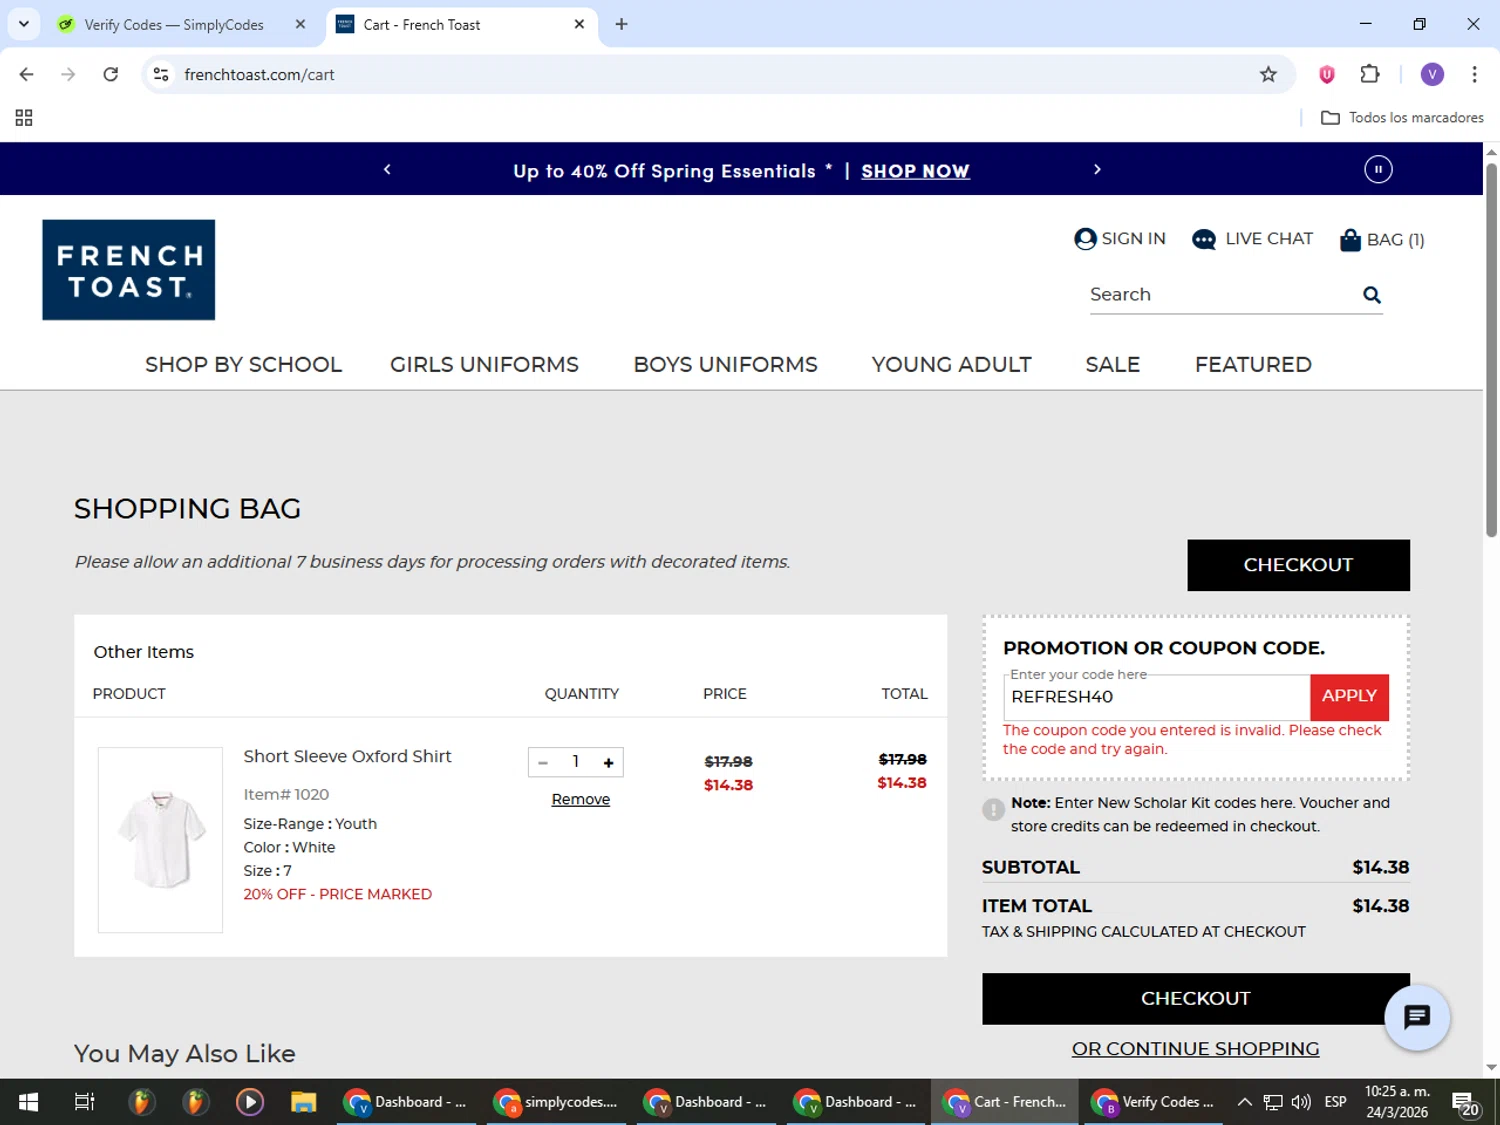This screenshot has height=1125, width=1500.
Task: Open the Sign In account icon
Action: pos(1085,239)
